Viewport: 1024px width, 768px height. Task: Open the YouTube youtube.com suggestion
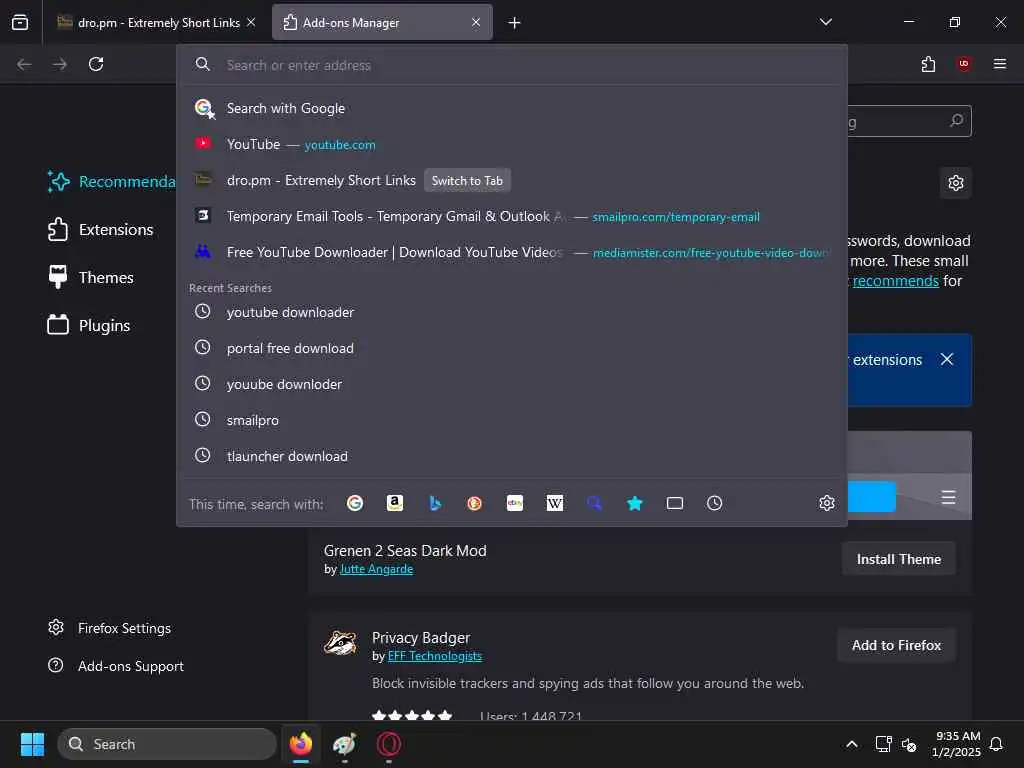[512, 144]
